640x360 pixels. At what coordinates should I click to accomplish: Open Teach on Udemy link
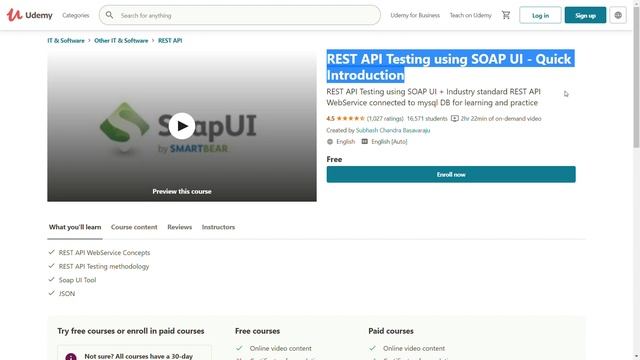point(471,15)
